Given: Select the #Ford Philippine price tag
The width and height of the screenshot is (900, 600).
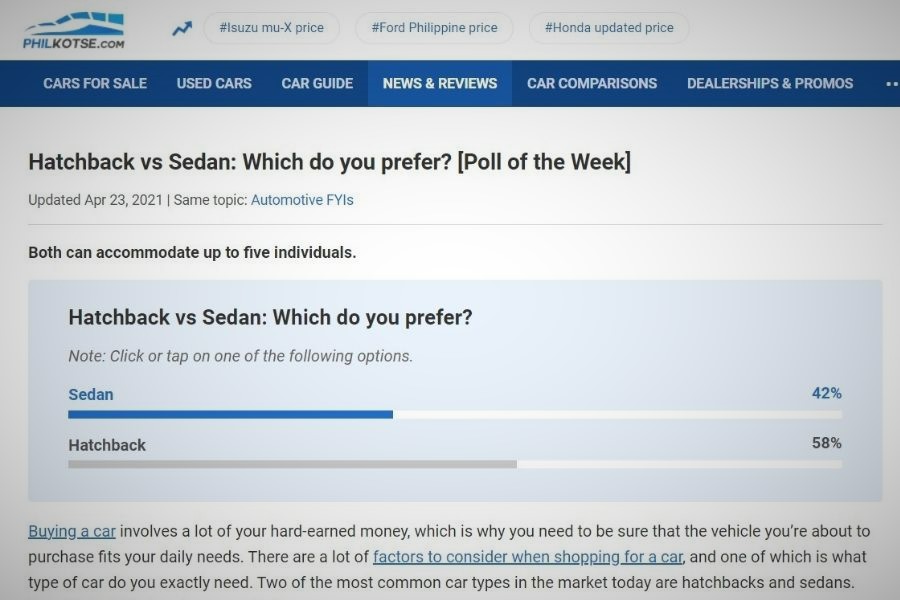Looking at the screenshot, I should pos(435,28).
